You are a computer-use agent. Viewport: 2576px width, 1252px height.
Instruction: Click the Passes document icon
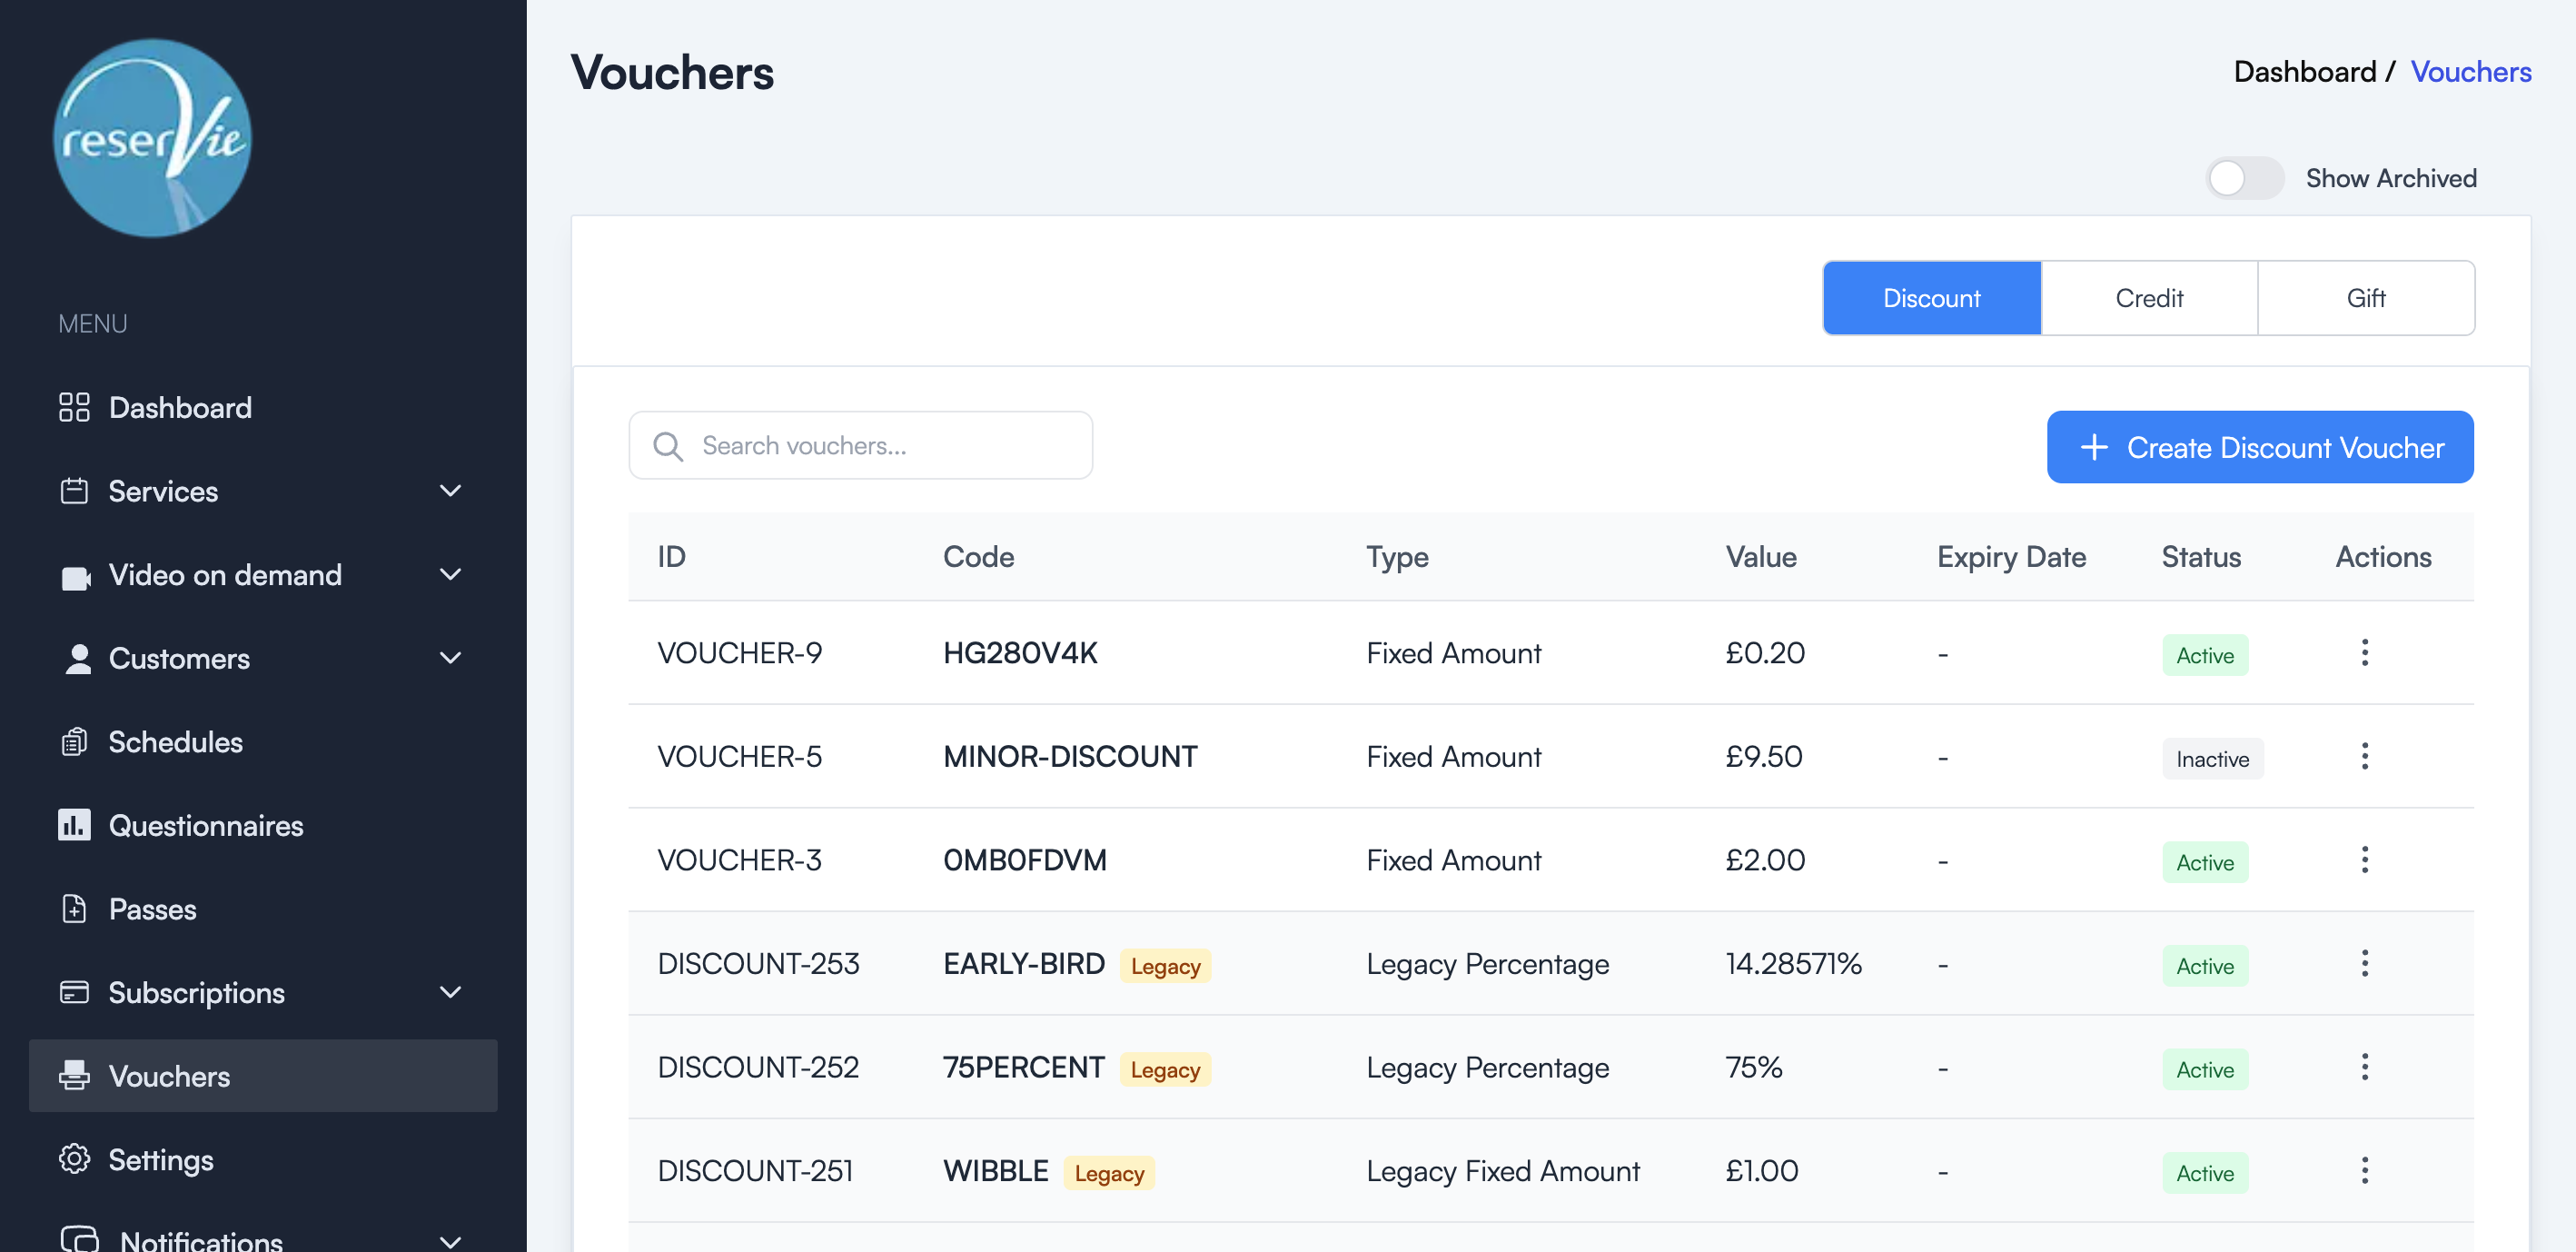point(74,909)
